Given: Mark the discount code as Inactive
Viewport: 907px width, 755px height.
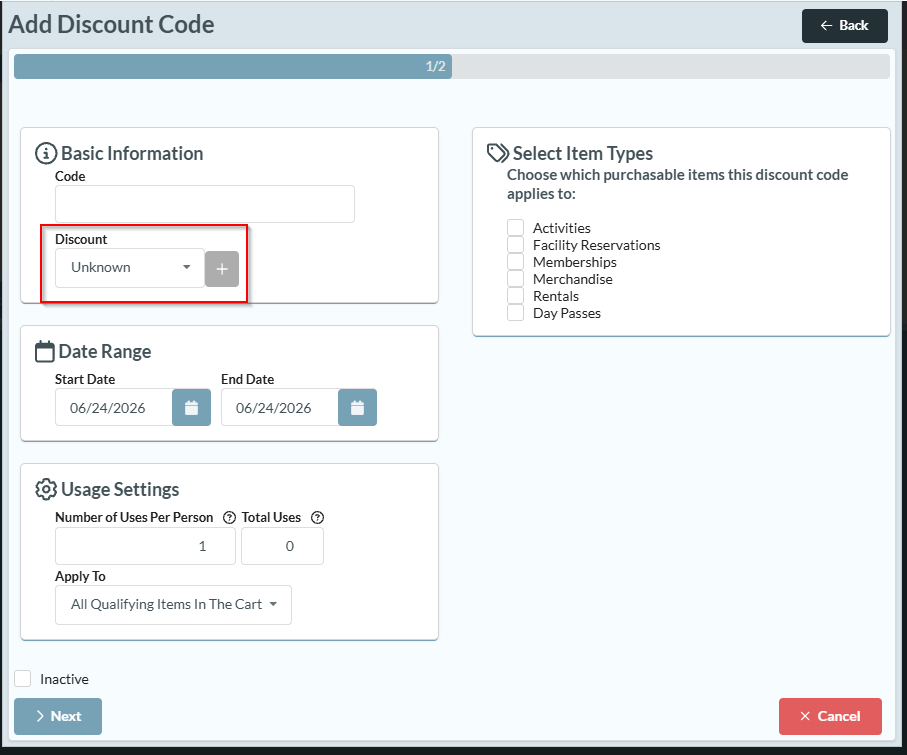Looking at the screenshot, I should [23, 679].
